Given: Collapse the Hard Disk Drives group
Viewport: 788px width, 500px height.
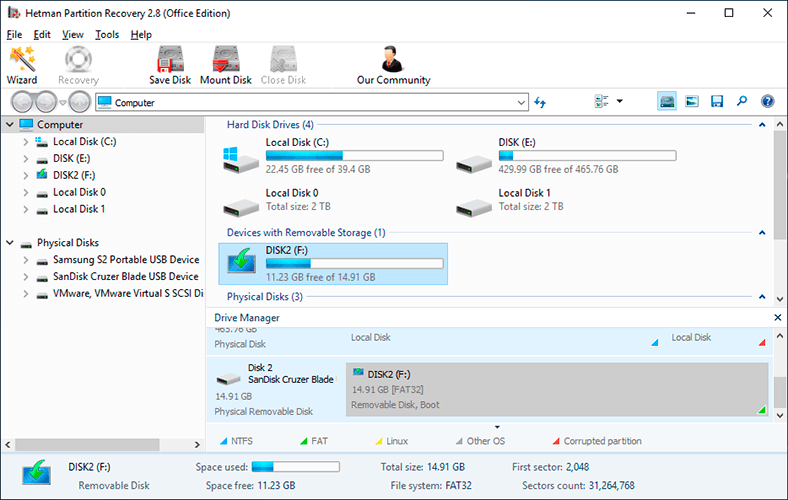Looking at the screenshot, I should 762,125.
